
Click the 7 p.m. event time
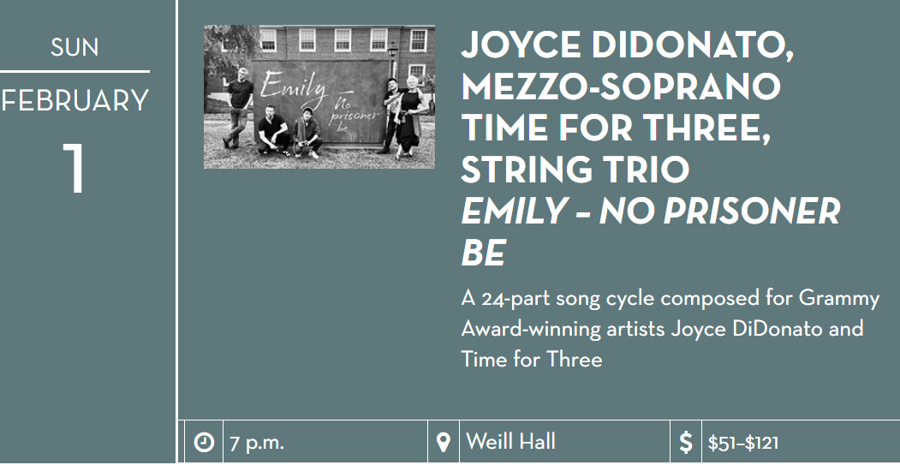(258, 442)
